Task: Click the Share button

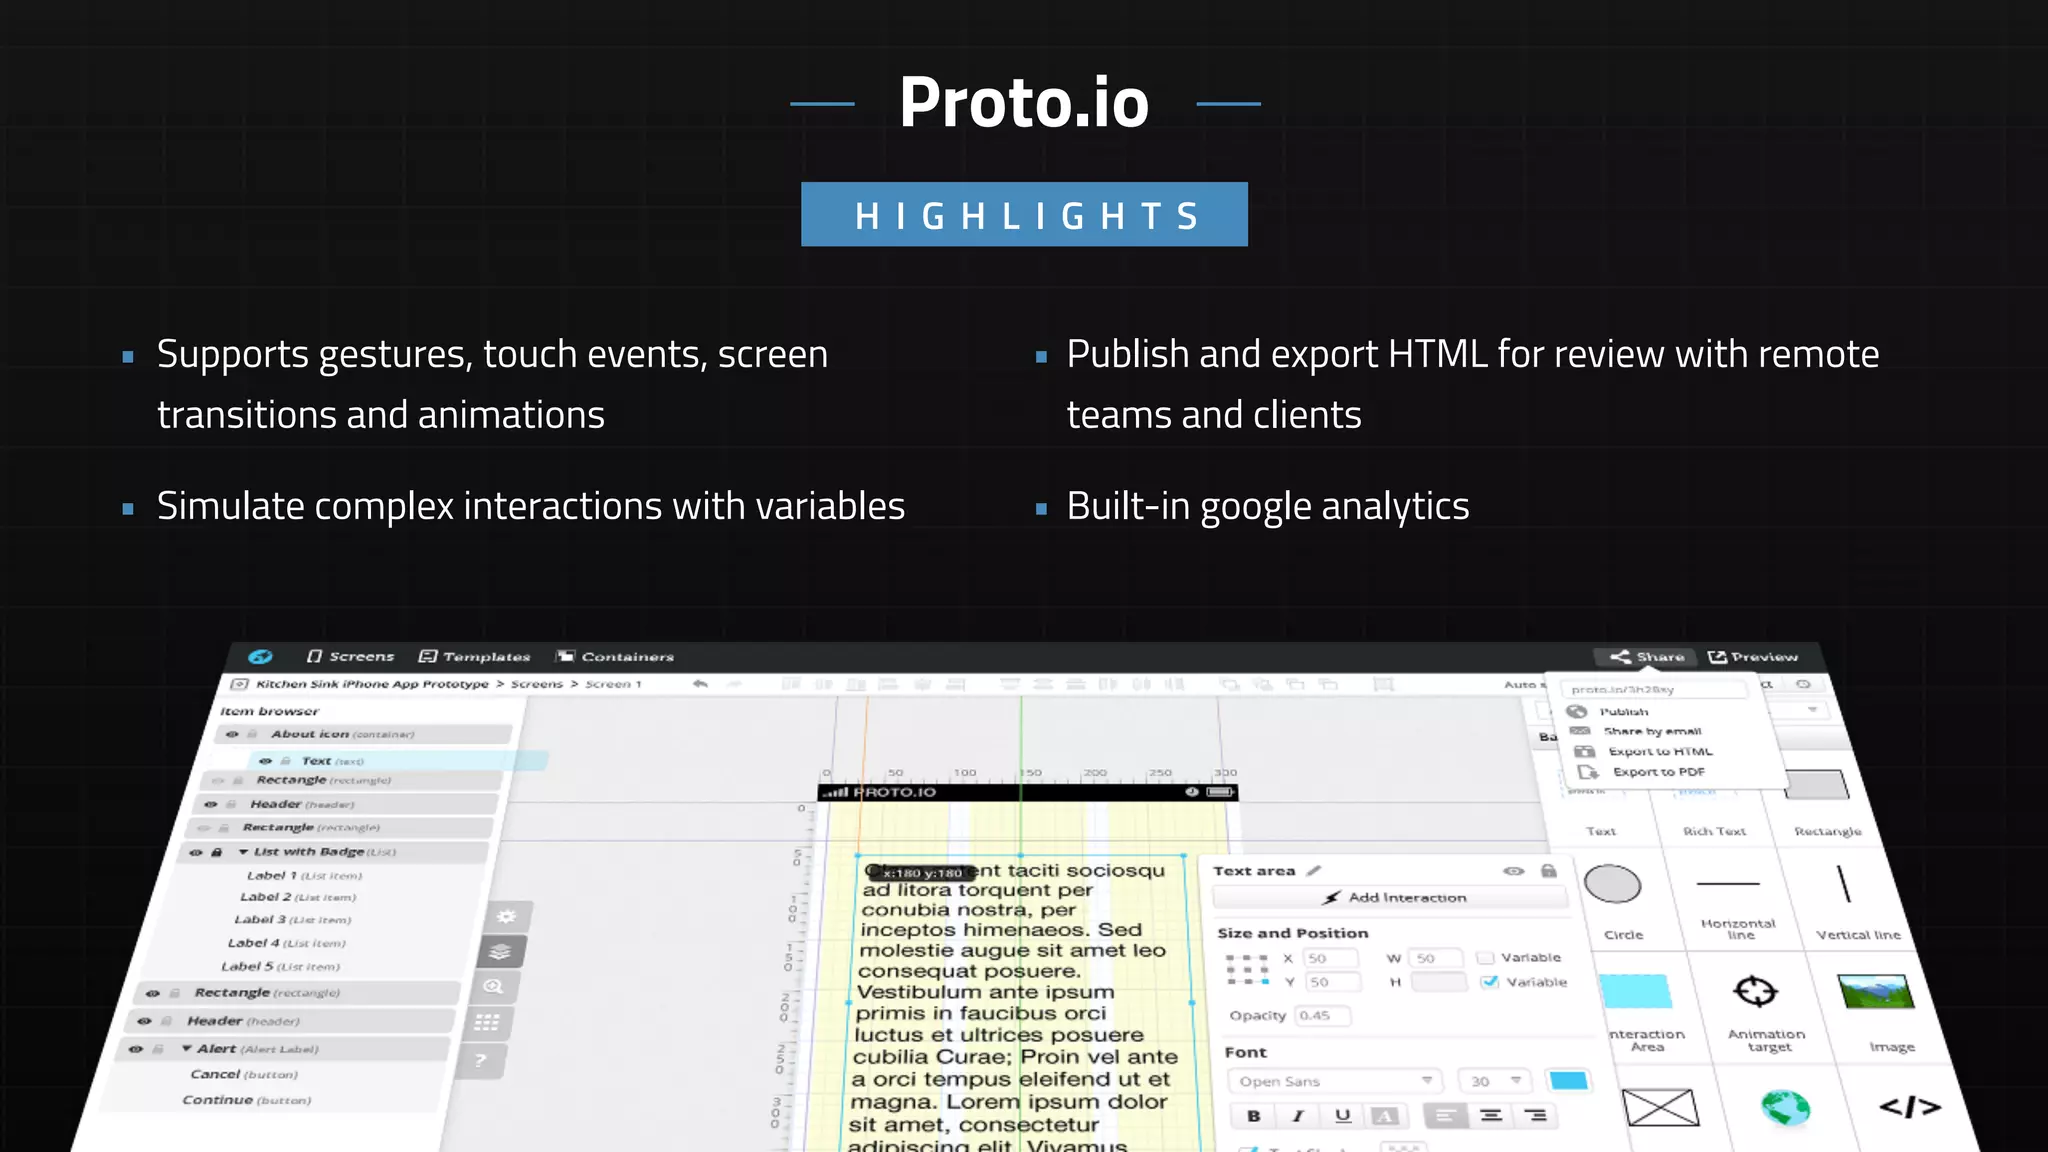Action: pos(1647,657)
